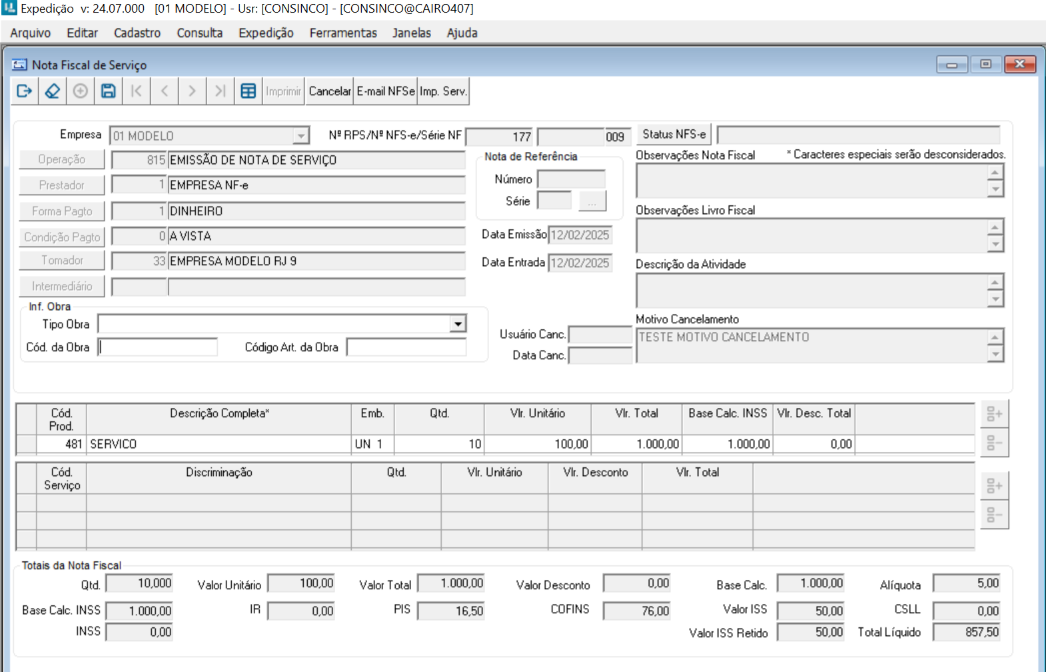Image resolution: width=1046 pixels, height=672 pixels.
Task: Open the Cadastro menu
Action: pos(137,33)
